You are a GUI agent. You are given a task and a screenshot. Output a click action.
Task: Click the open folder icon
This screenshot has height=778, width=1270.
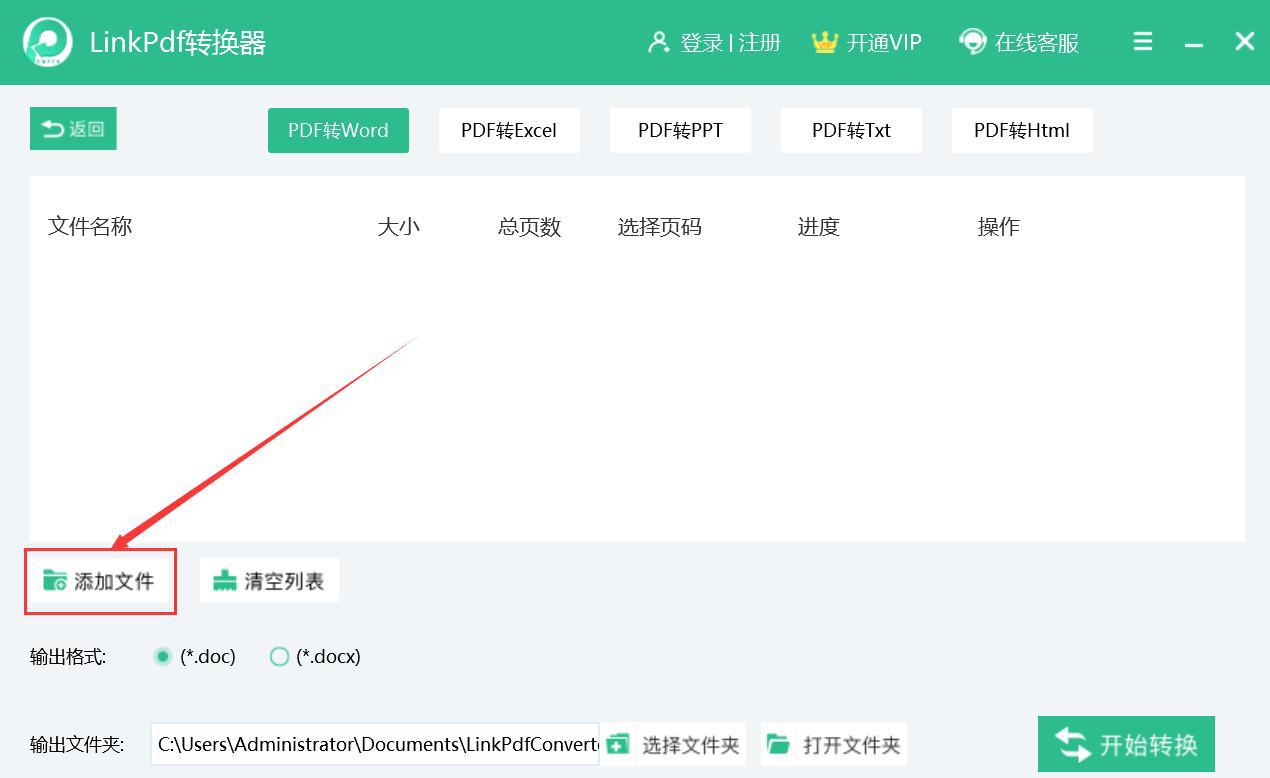[778, 744]
